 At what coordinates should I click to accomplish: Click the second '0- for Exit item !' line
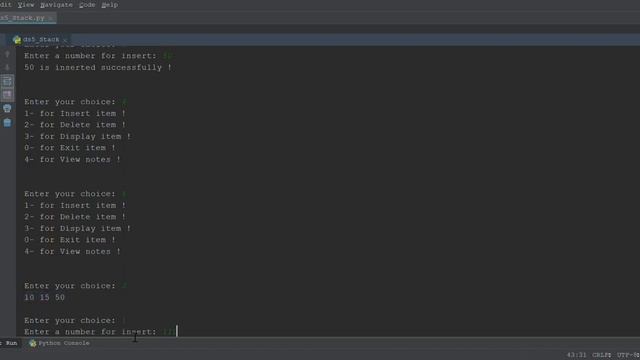pos(69,240)
